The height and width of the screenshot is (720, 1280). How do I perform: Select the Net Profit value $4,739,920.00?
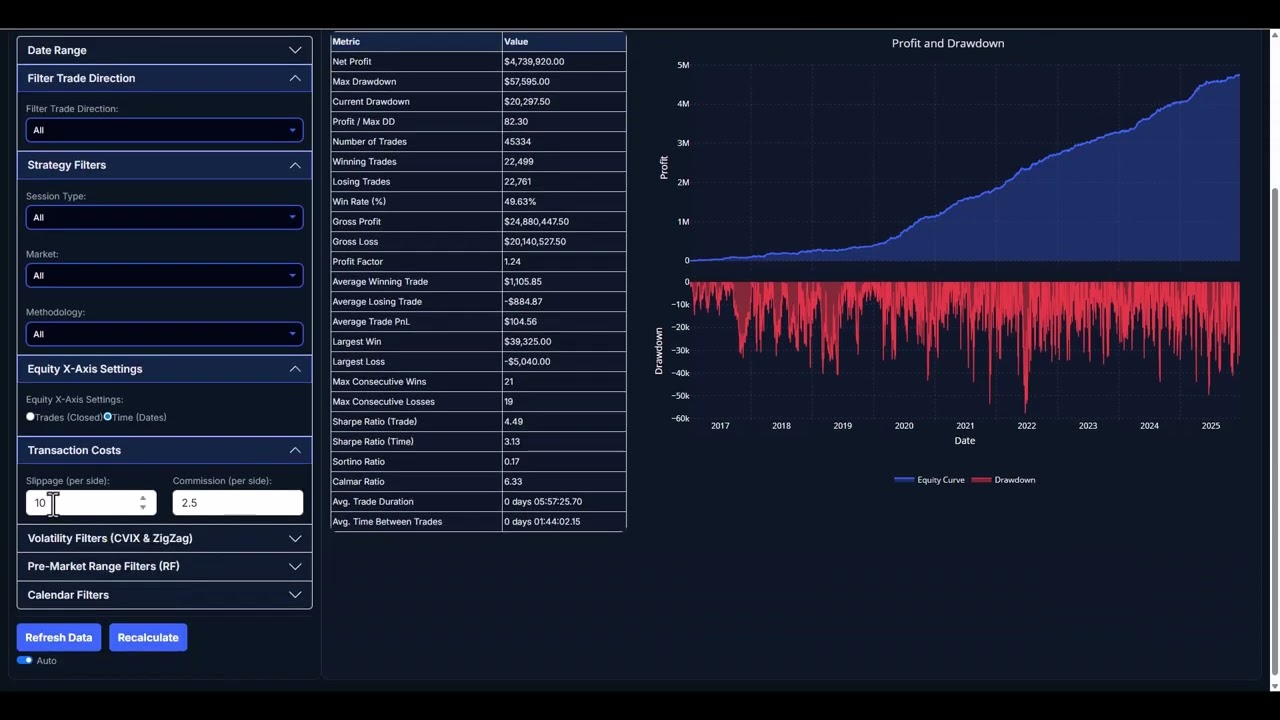[x=534, y=62]
